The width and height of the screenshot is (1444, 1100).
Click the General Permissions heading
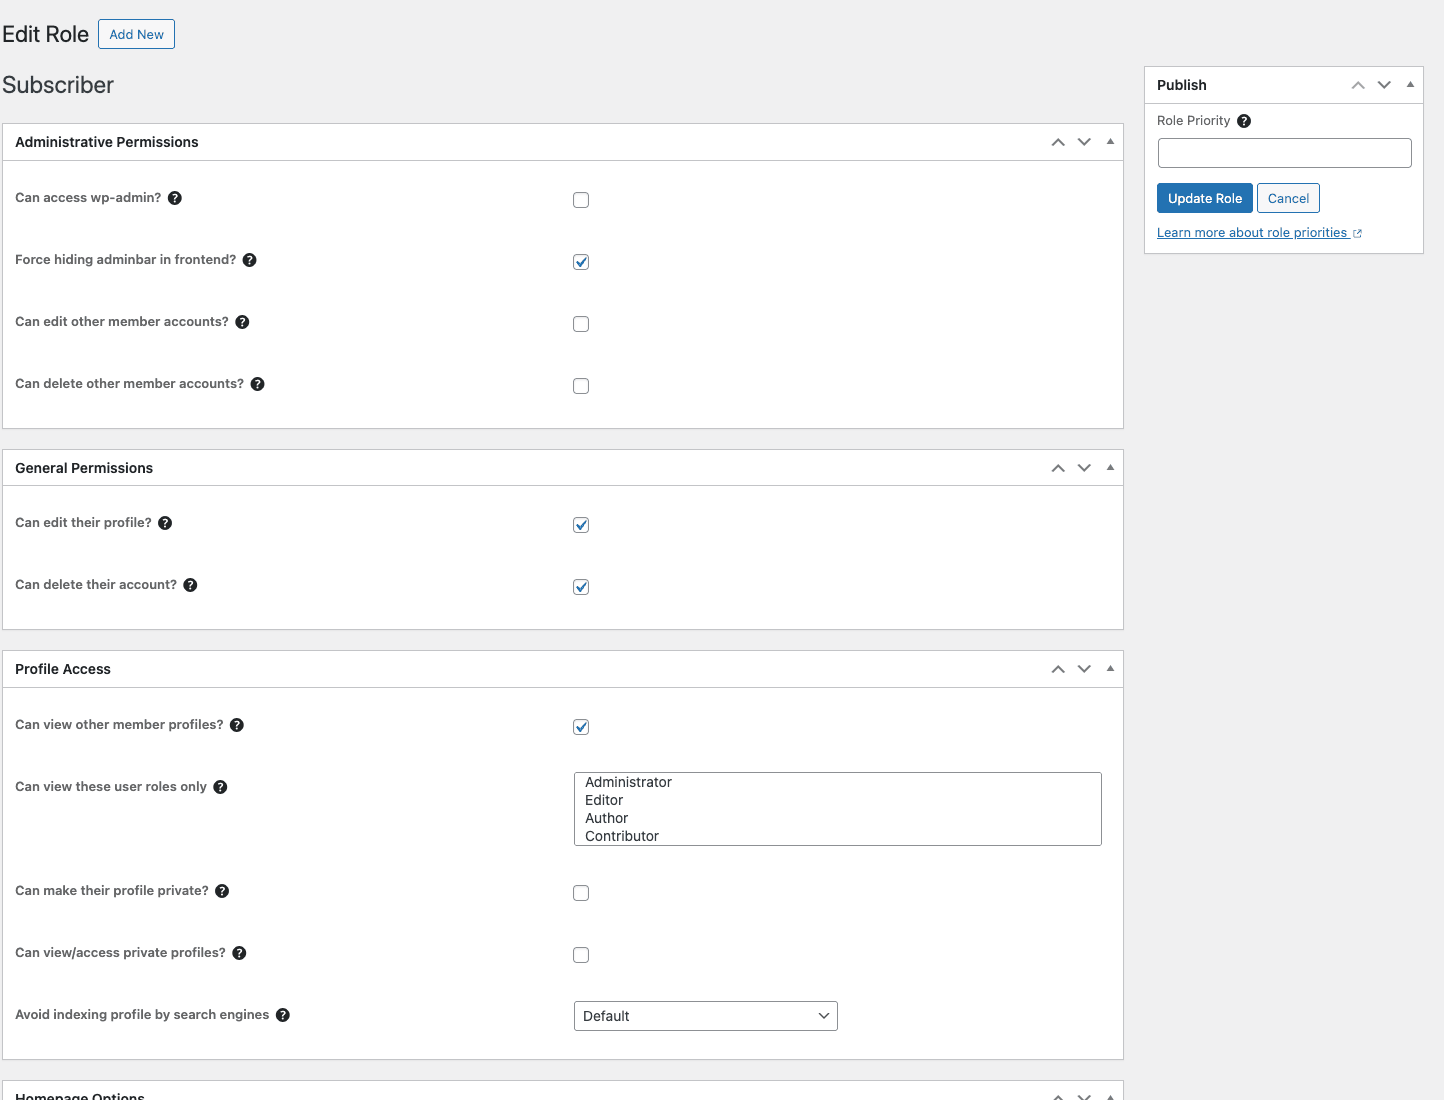[84, 468]
